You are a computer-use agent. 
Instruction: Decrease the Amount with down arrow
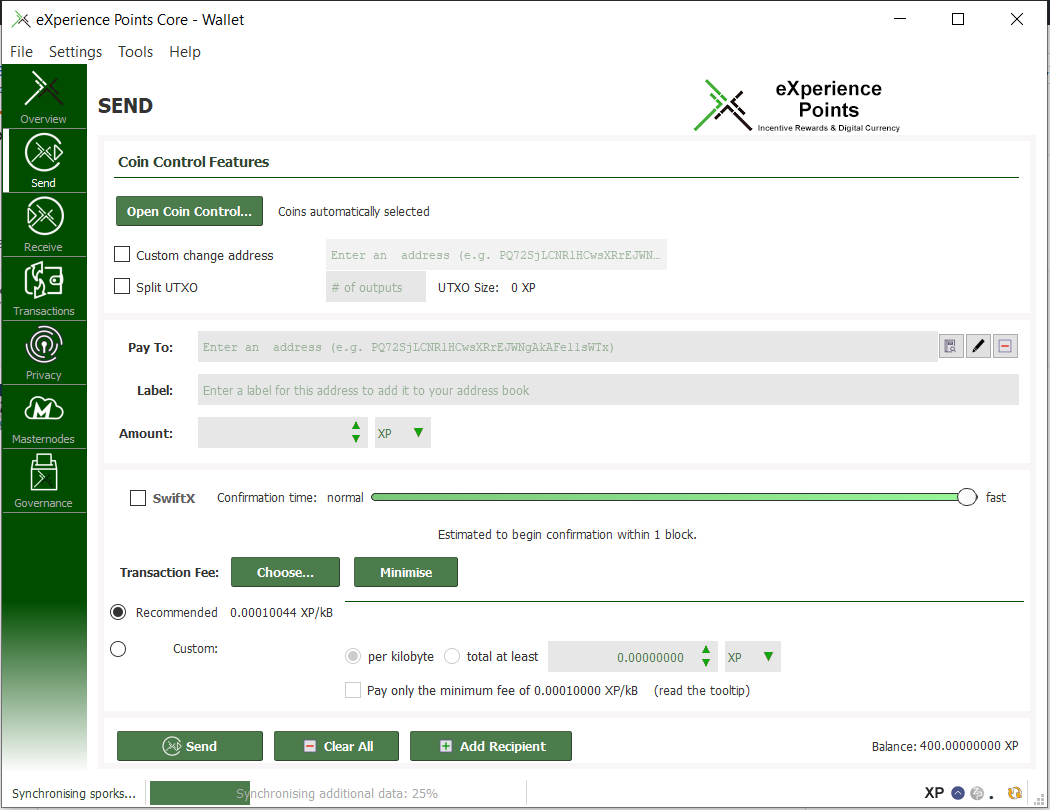click(x=356, y=439)
